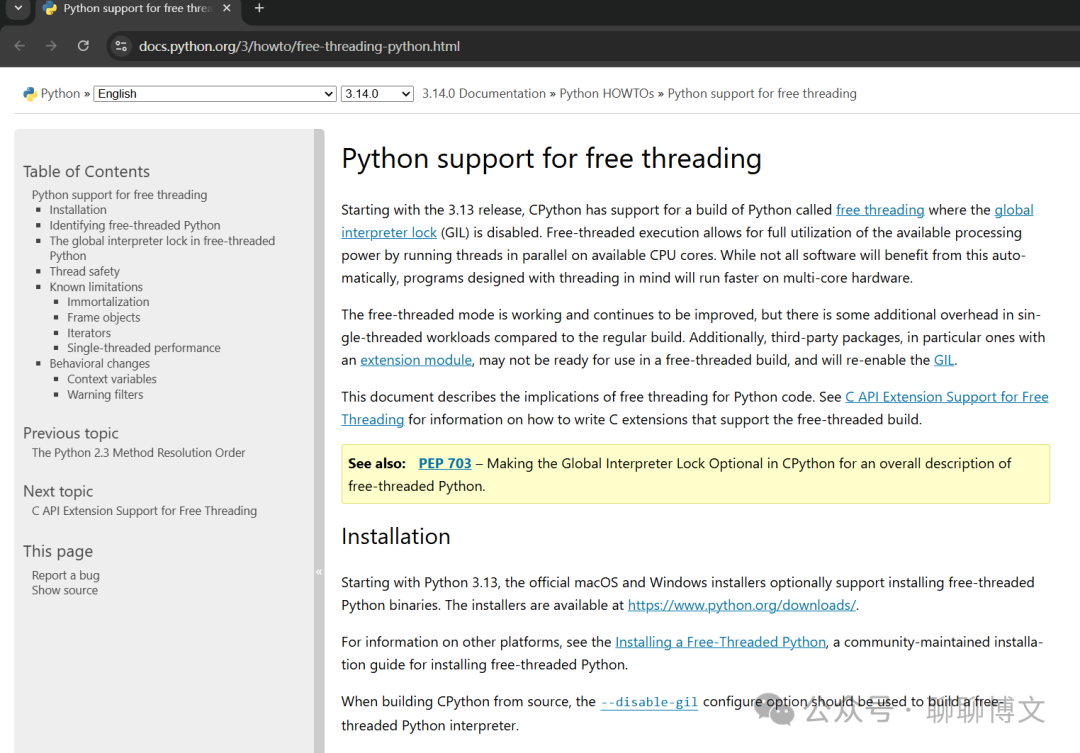The image size is (1080, 753).
Task: Follow the 'GIL' link in second paragraph
Action: tap(944, 360)
